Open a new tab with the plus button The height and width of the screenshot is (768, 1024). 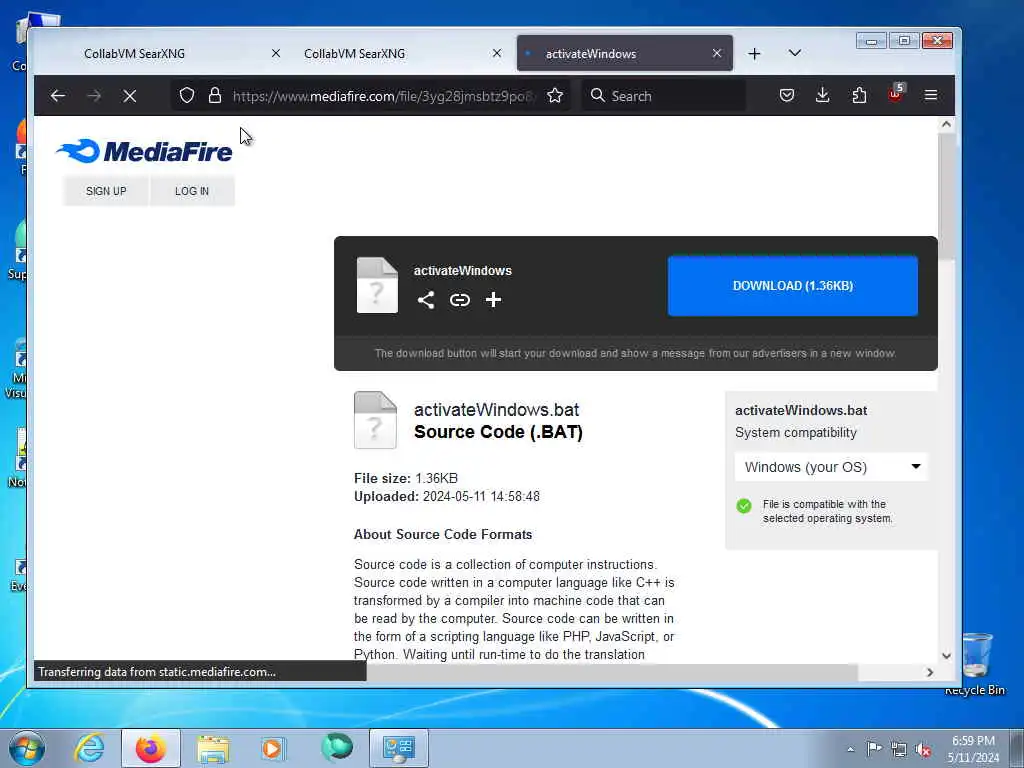[x=754, y=54]
